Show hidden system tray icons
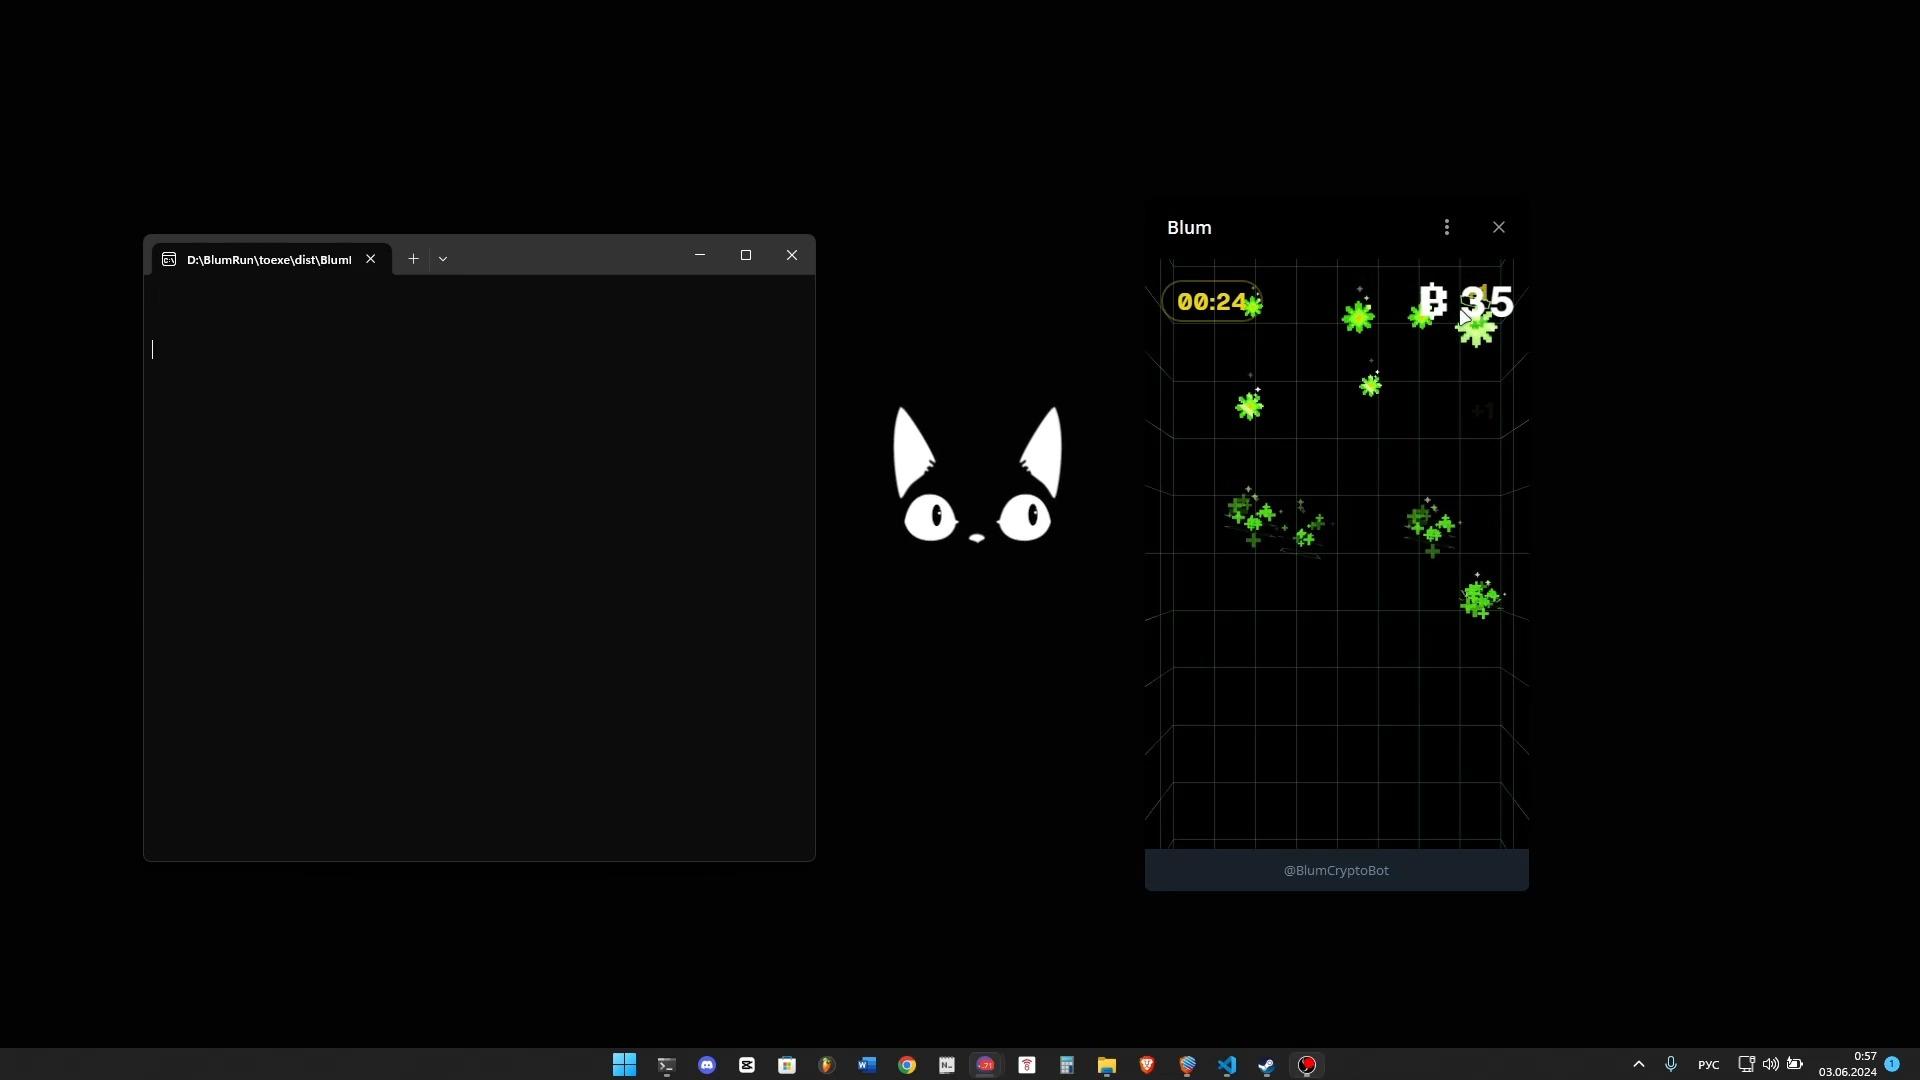The width and height of the screenshot is (1920, 1080). [x=1639, y=1064]
